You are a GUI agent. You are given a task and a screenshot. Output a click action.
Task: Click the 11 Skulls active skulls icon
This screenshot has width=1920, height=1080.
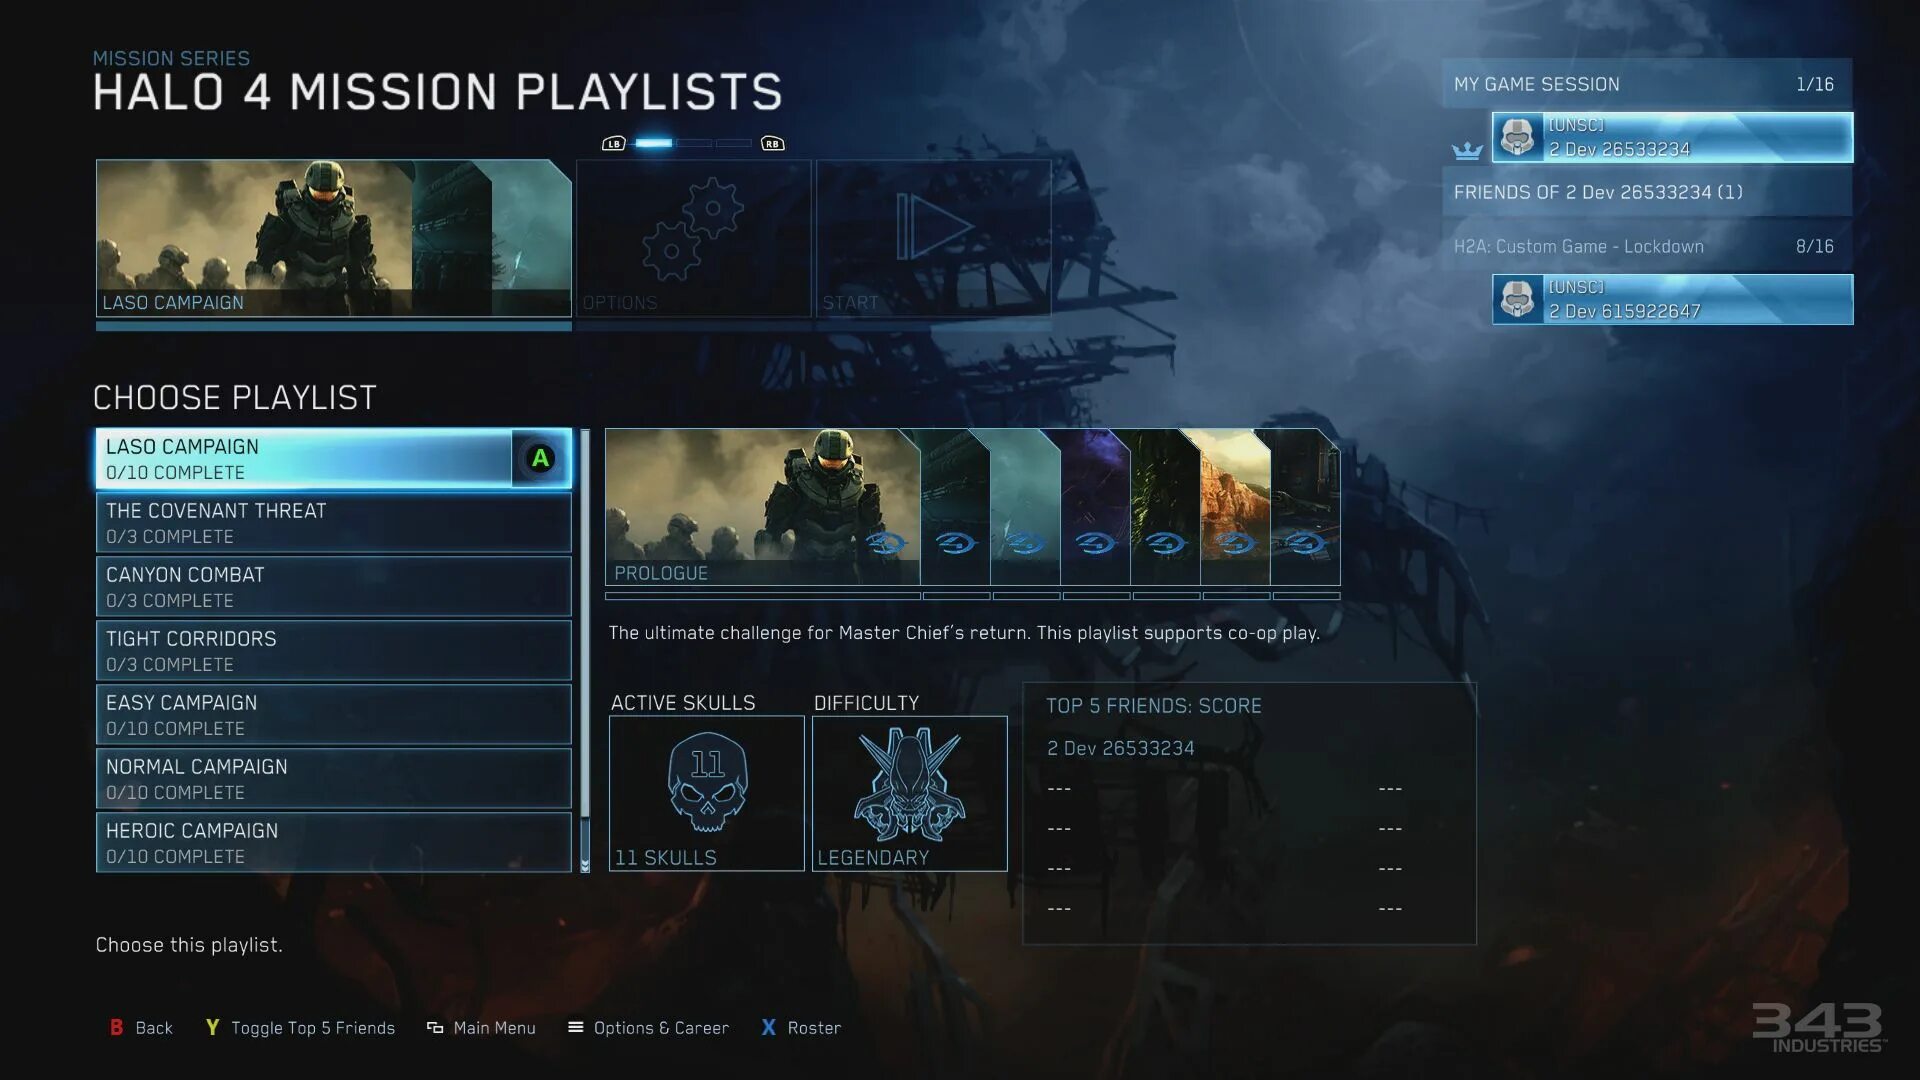point(705,778)
